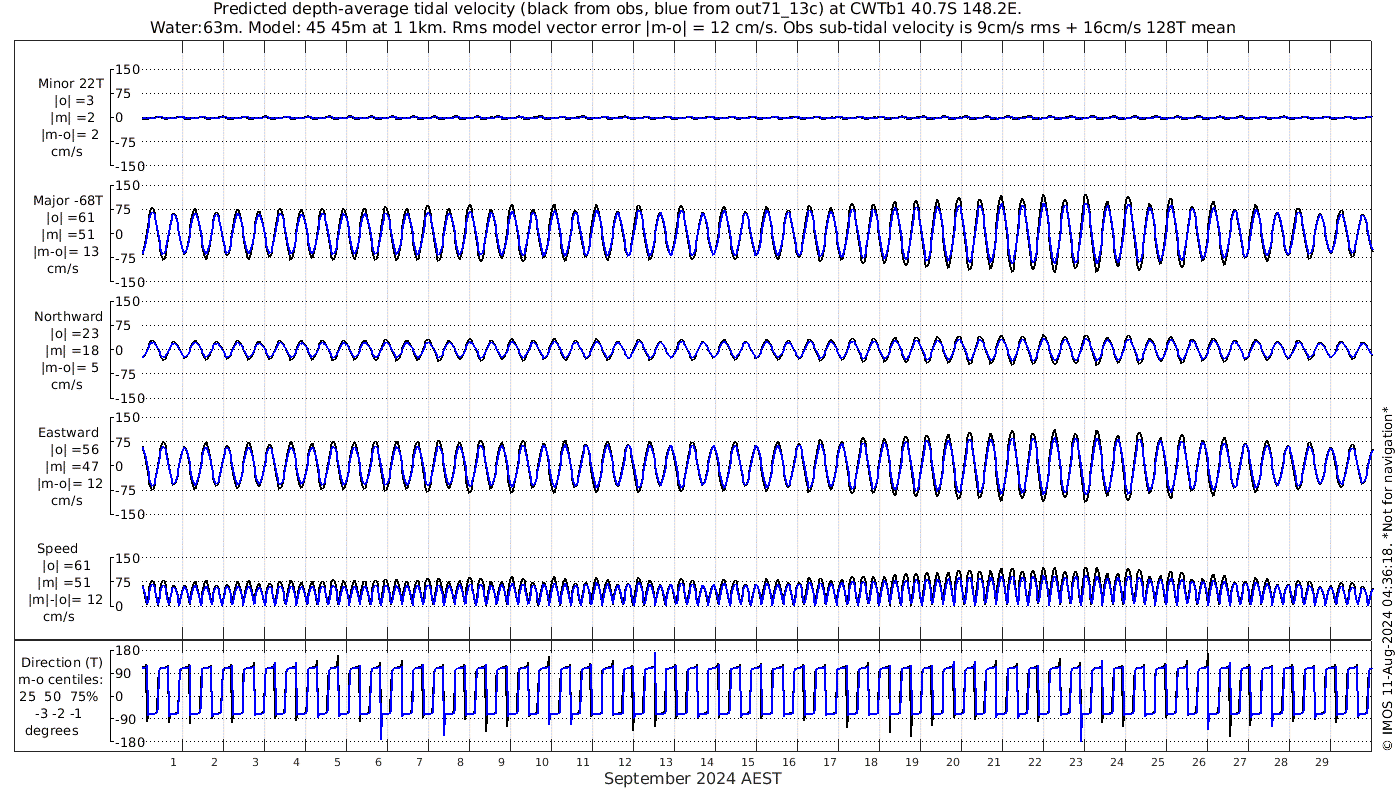Click the '150' tick of the Speed panel
Image resolution: width=1400 pixels, height=800 pixels.
(x=129, y=558)
